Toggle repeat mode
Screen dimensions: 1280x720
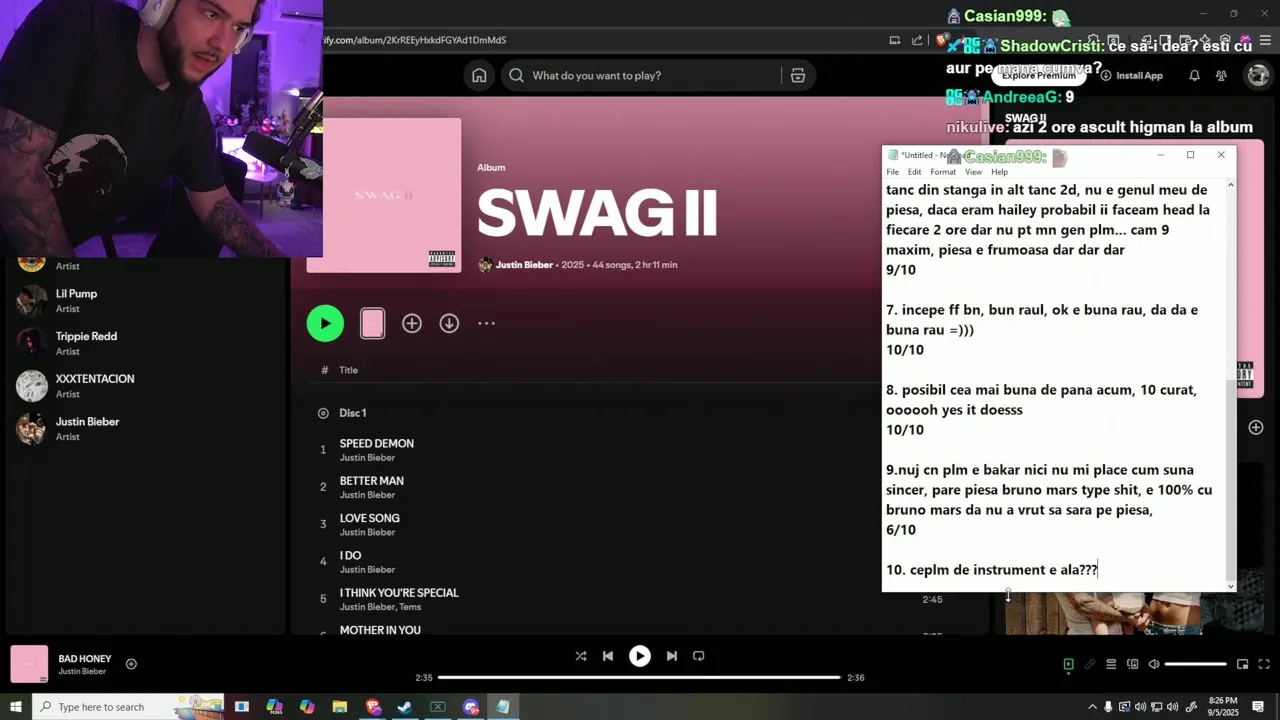[699, 656]
